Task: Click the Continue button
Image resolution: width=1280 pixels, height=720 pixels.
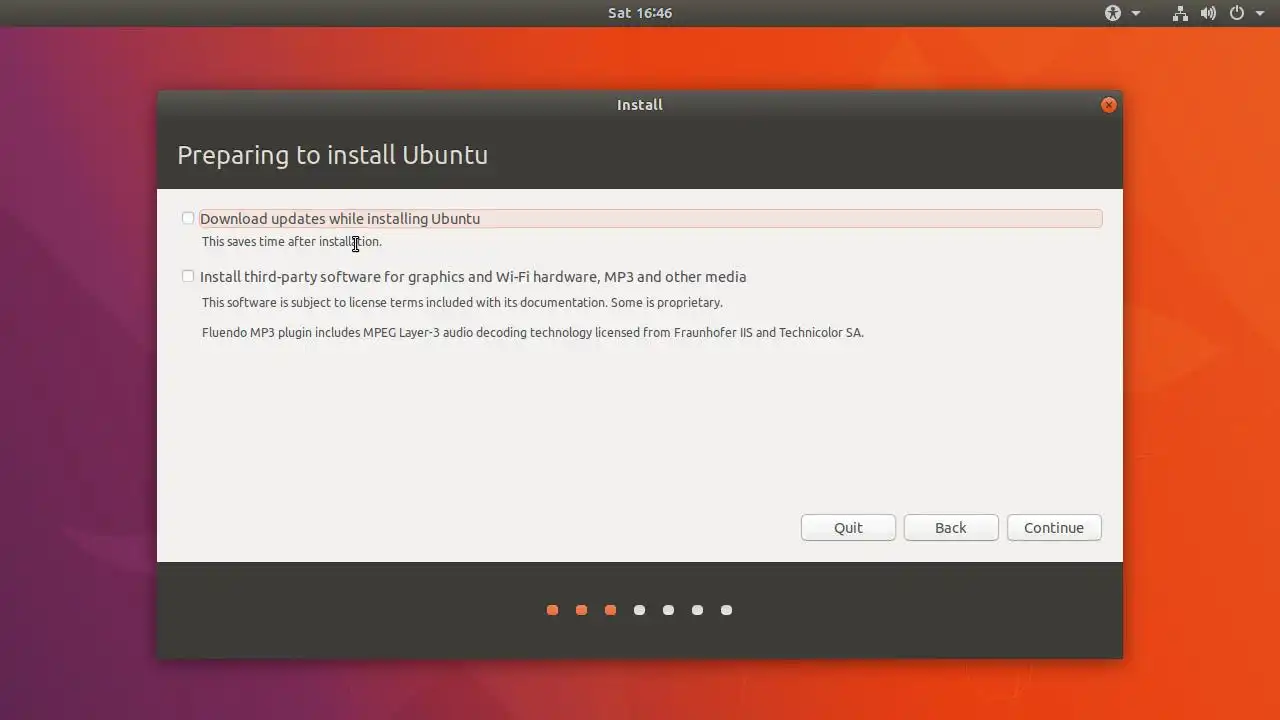Action: (x=1054, y=528)
